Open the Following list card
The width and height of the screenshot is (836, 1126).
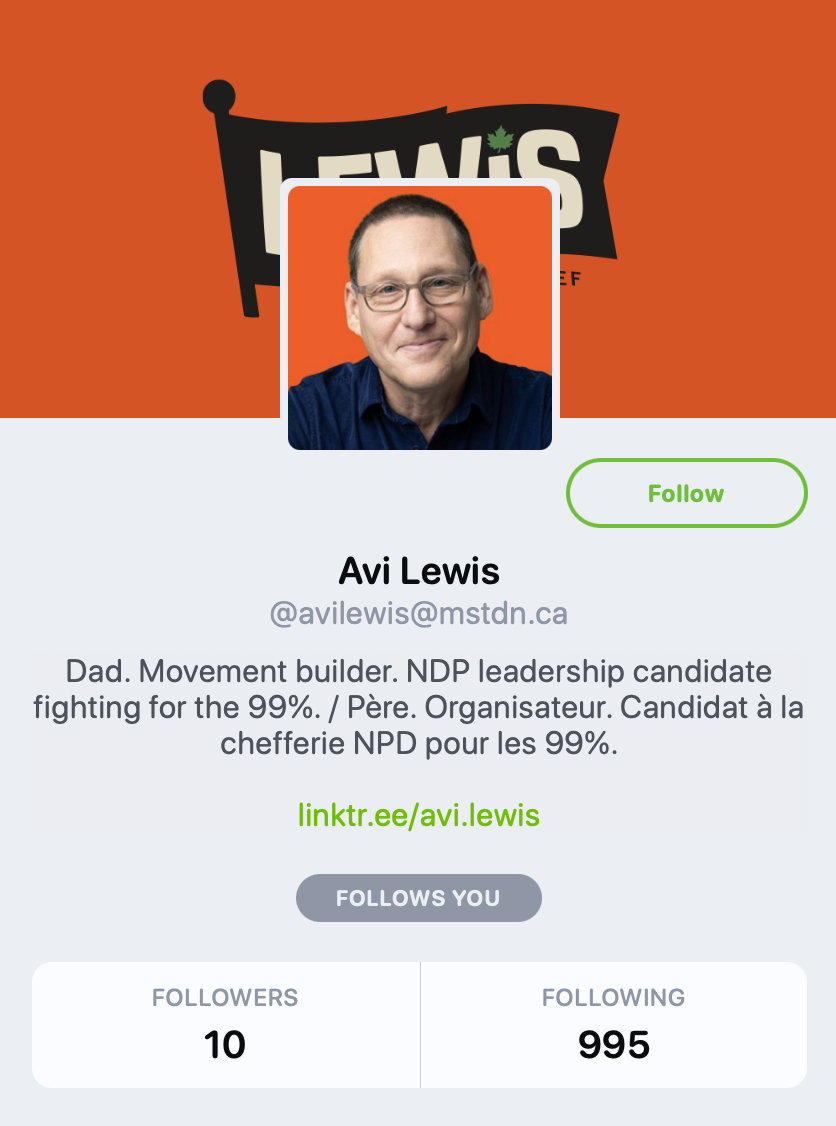613,1024
